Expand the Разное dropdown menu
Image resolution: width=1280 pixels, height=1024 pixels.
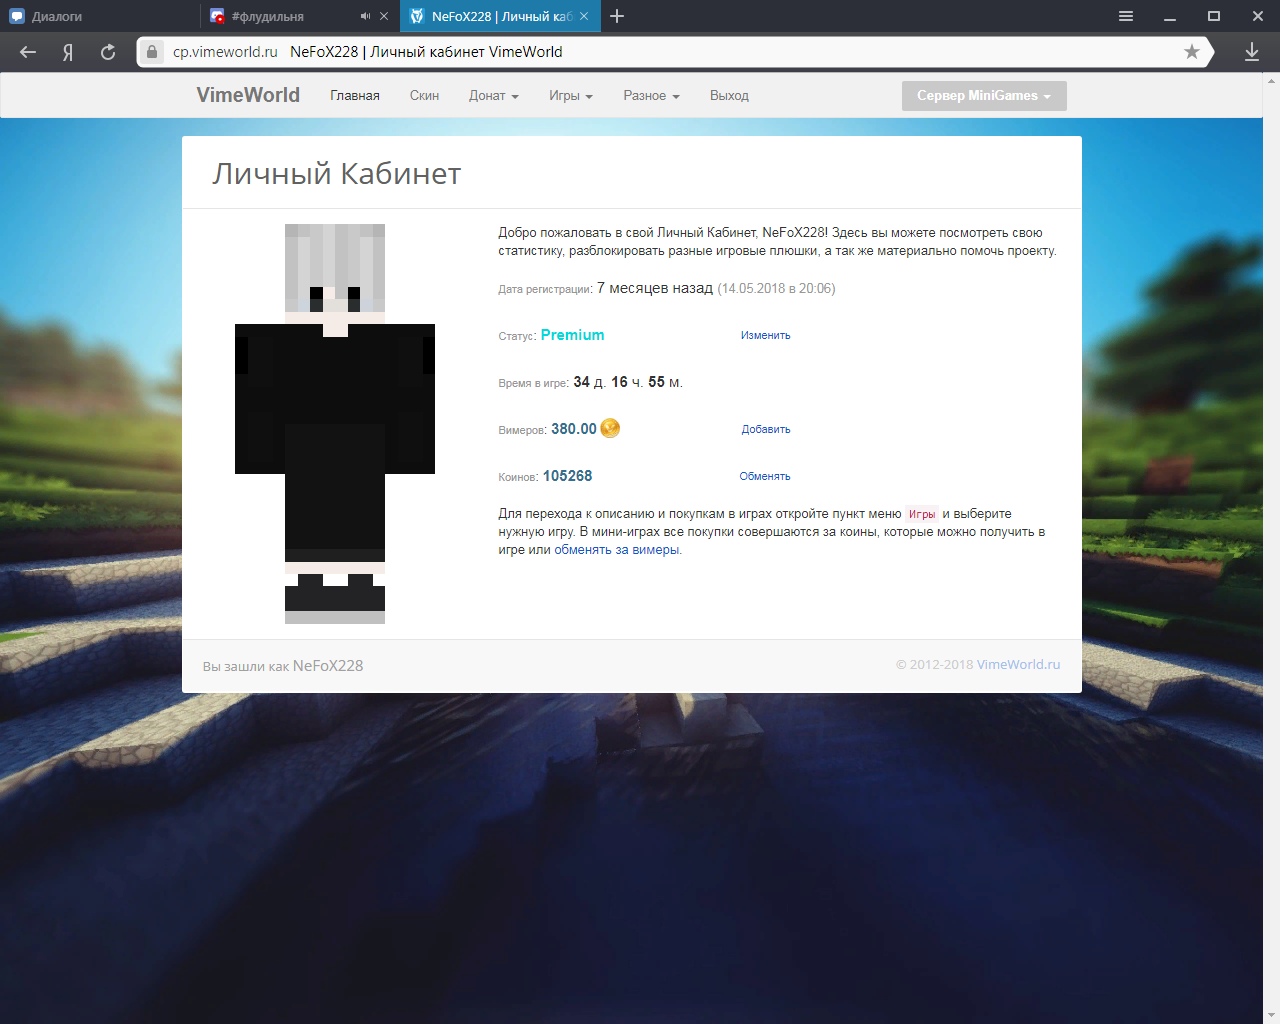coord(651,96)
